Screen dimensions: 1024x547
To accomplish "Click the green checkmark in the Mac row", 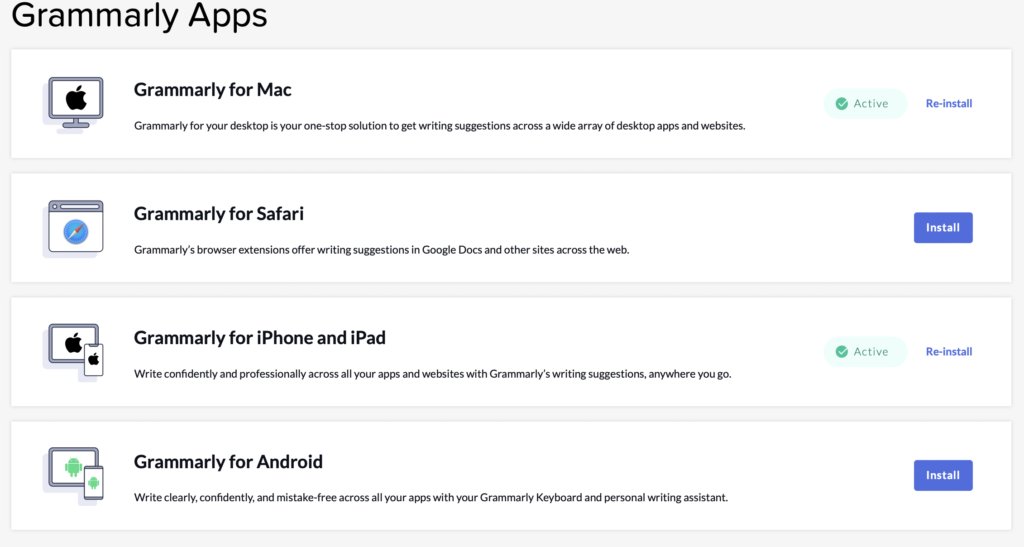I will pos(842,103).
